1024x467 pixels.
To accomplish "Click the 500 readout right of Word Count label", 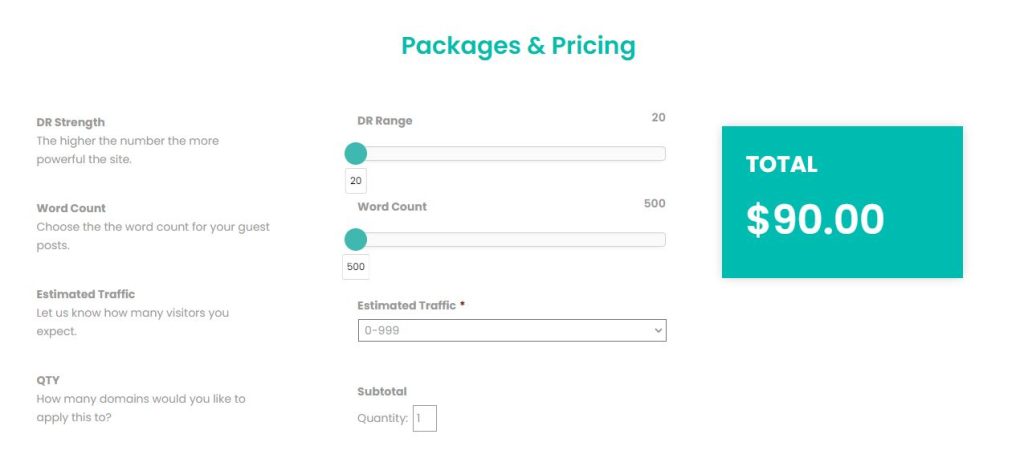I will point(654,204).
